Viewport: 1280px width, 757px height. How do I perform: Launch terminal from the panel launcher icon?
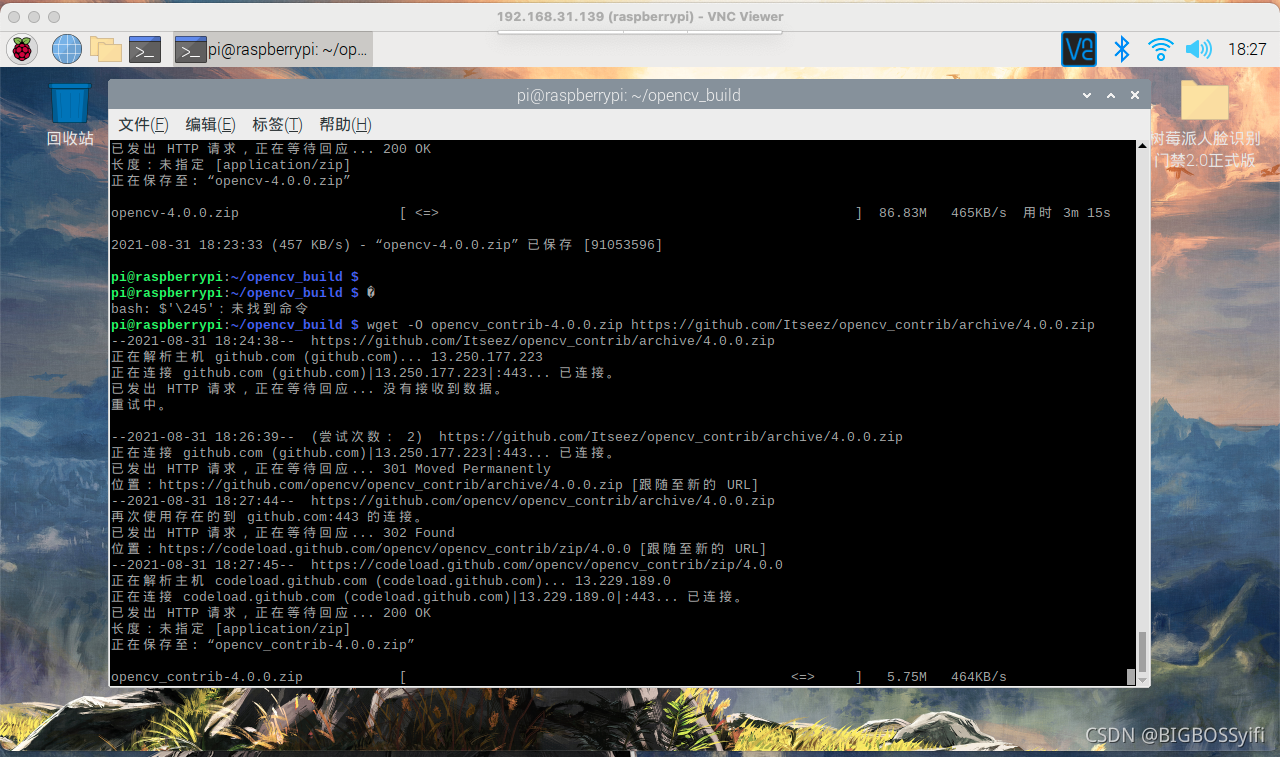coord(145,49)
